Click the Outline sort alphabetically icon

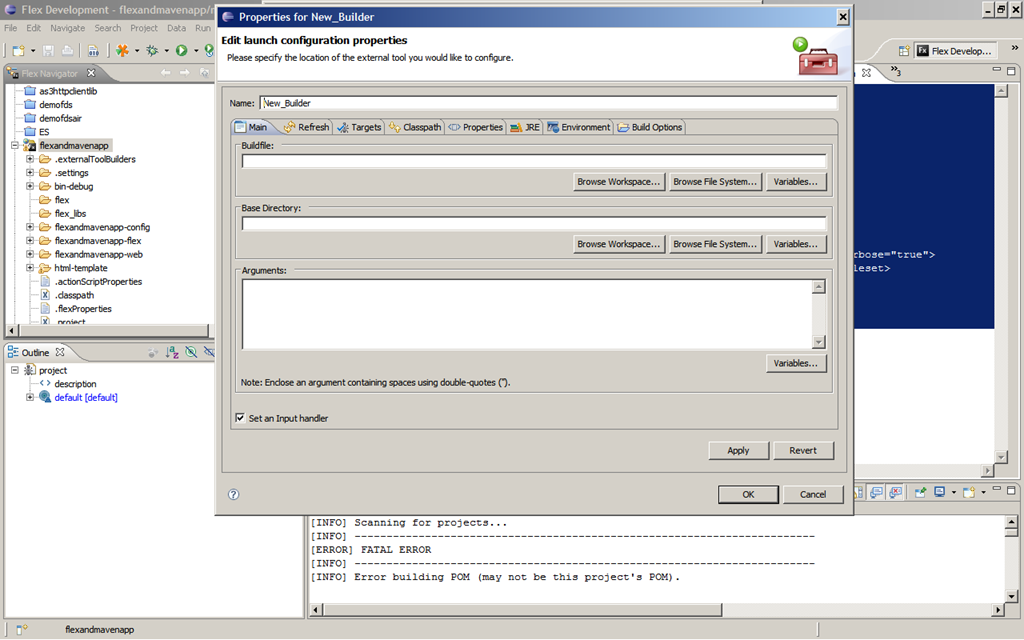(172, 353)
